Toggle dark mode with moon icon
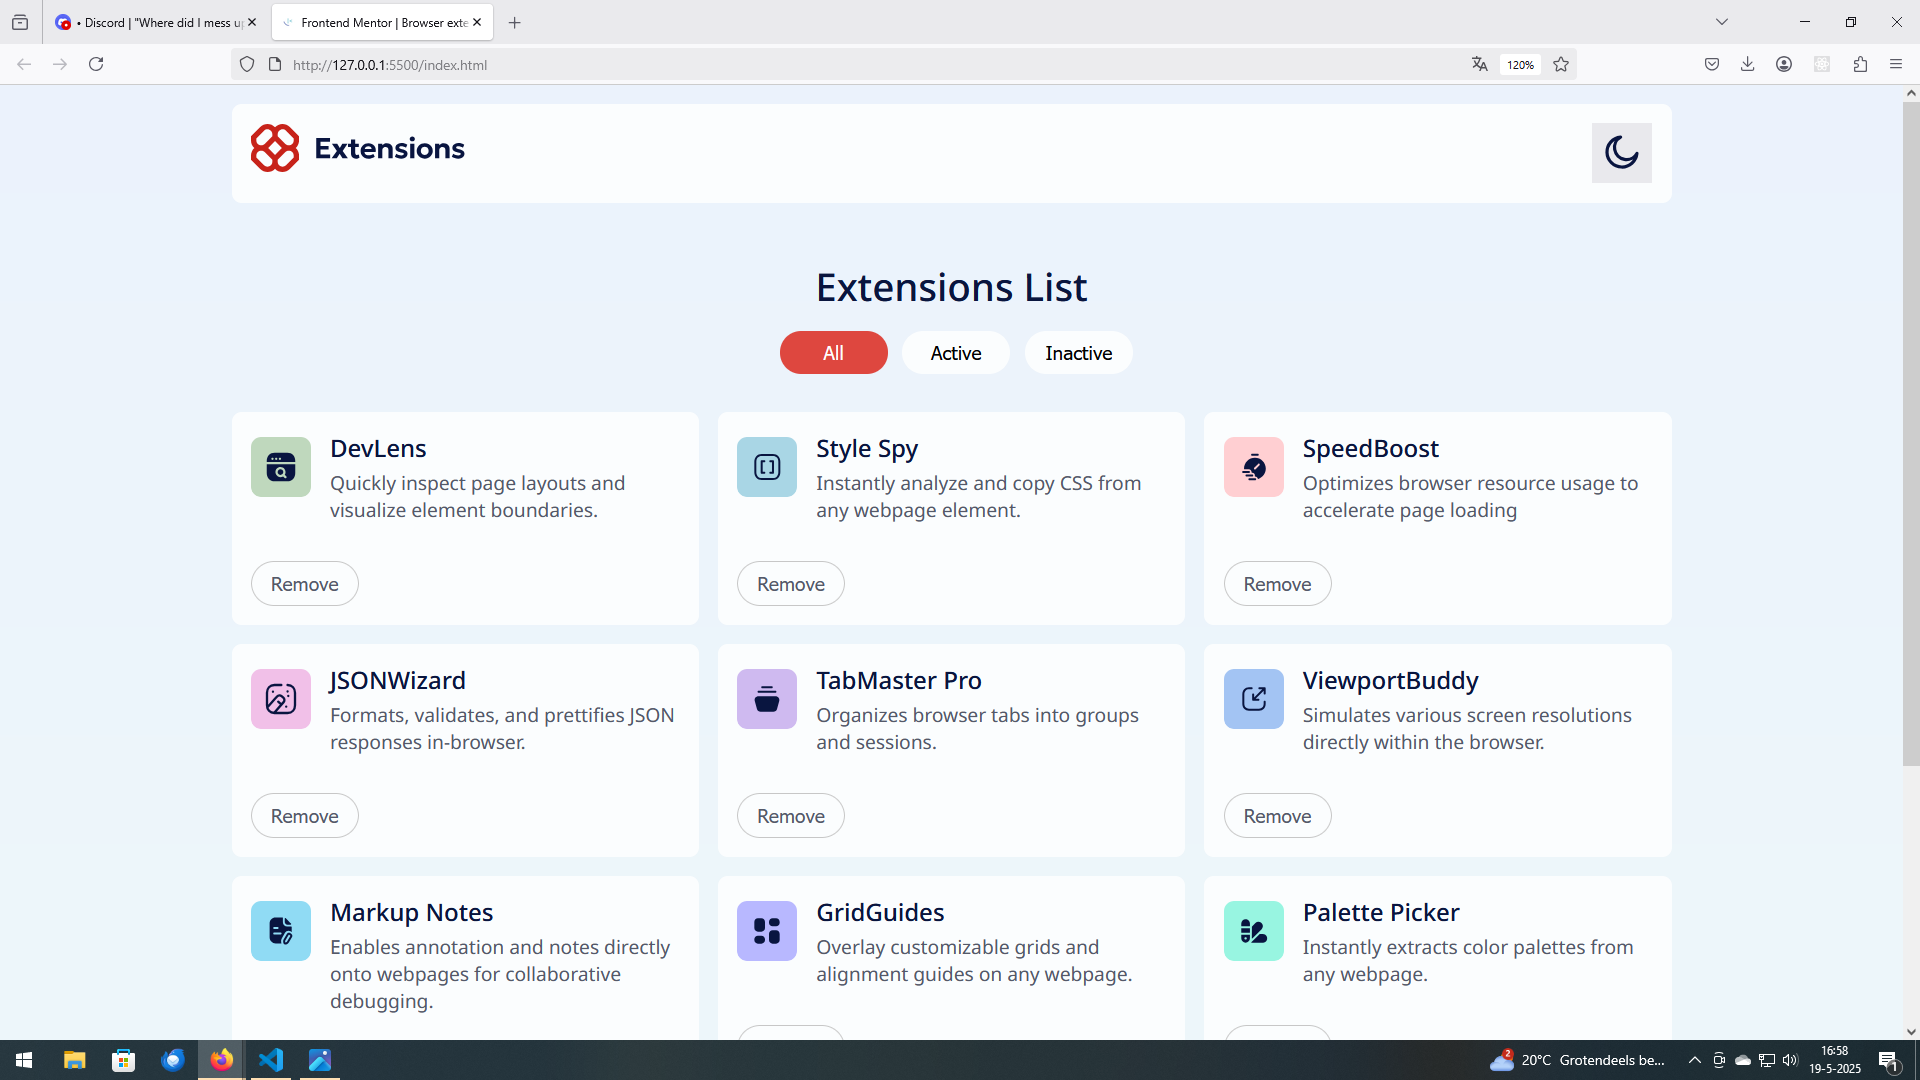This screenshot has height=1080, width=1920. pos(1621,153)
